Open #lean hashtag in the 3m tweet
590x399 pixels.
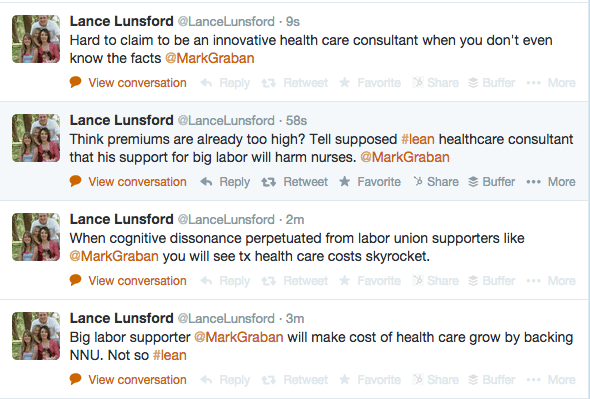[x=170, y=355]
